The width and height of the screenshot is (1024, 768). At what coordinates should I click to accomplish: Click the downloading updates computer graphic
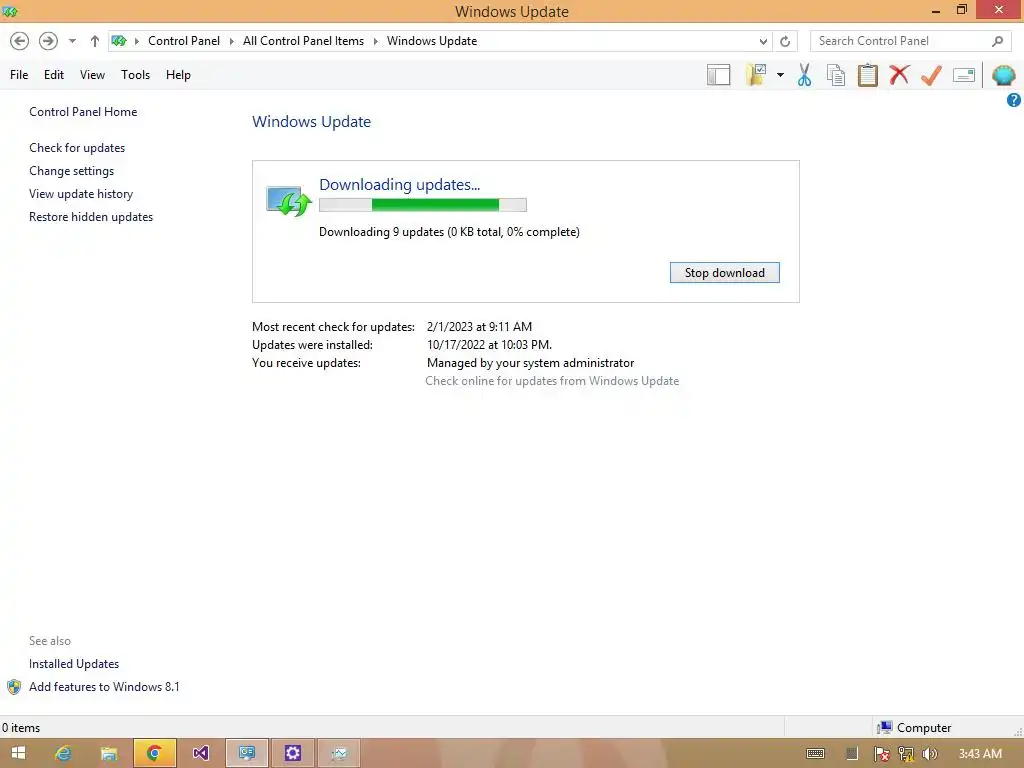[288, 200]
